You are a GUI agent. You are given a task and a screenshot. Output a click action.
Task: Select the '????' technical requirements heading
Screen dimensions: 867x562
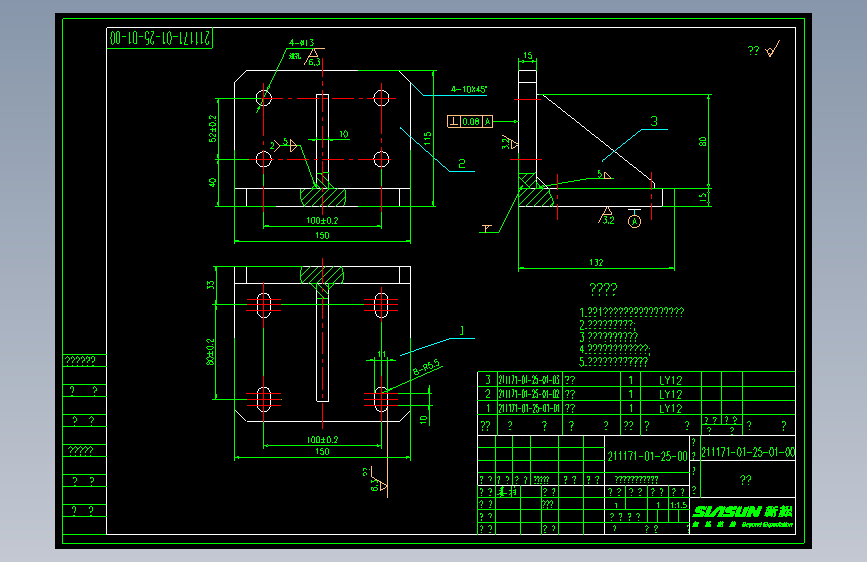click(x=603, y=288)
